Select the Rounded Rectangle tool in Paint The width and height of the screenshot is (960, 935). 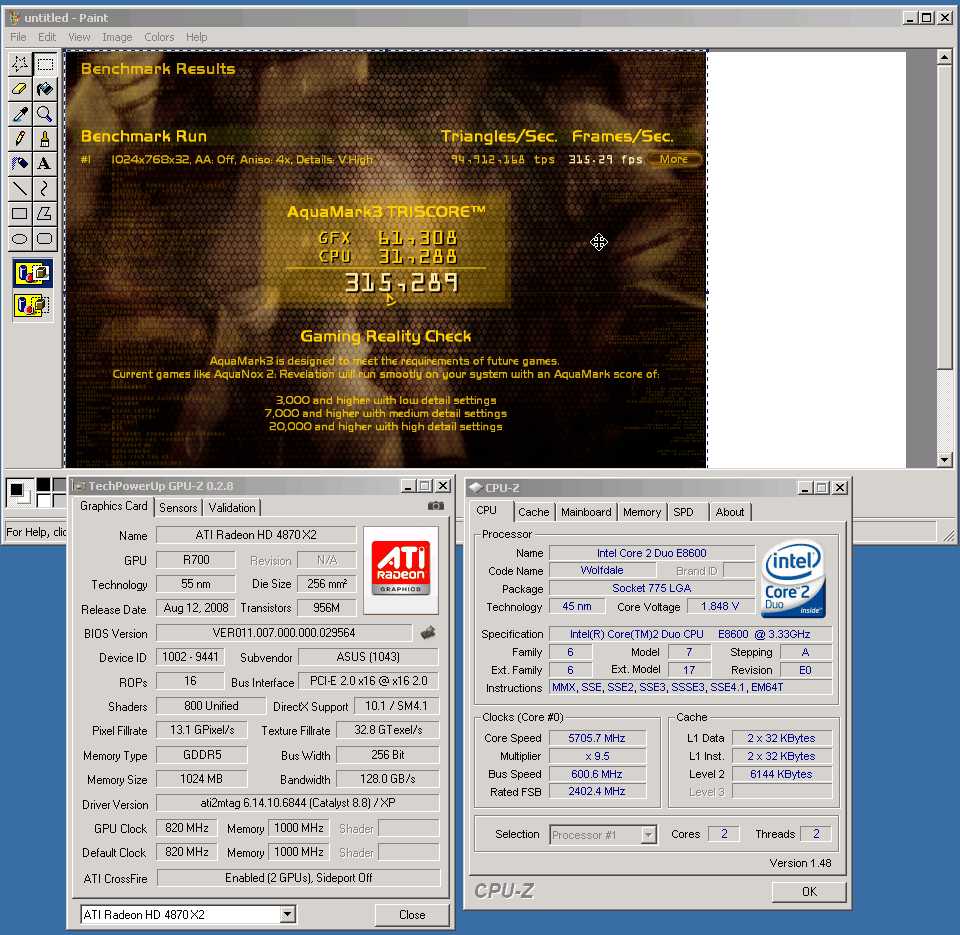(x=45, y=239)
